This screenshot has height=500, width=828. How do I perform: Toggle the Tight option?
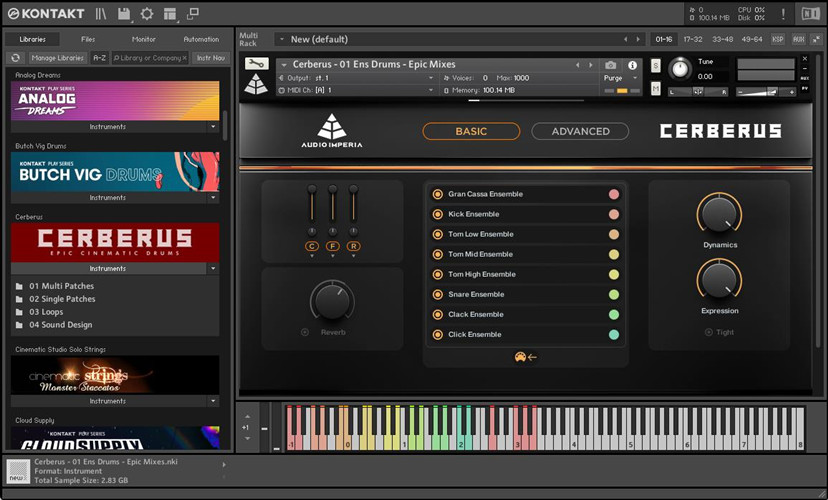click(x=709, y=332)
